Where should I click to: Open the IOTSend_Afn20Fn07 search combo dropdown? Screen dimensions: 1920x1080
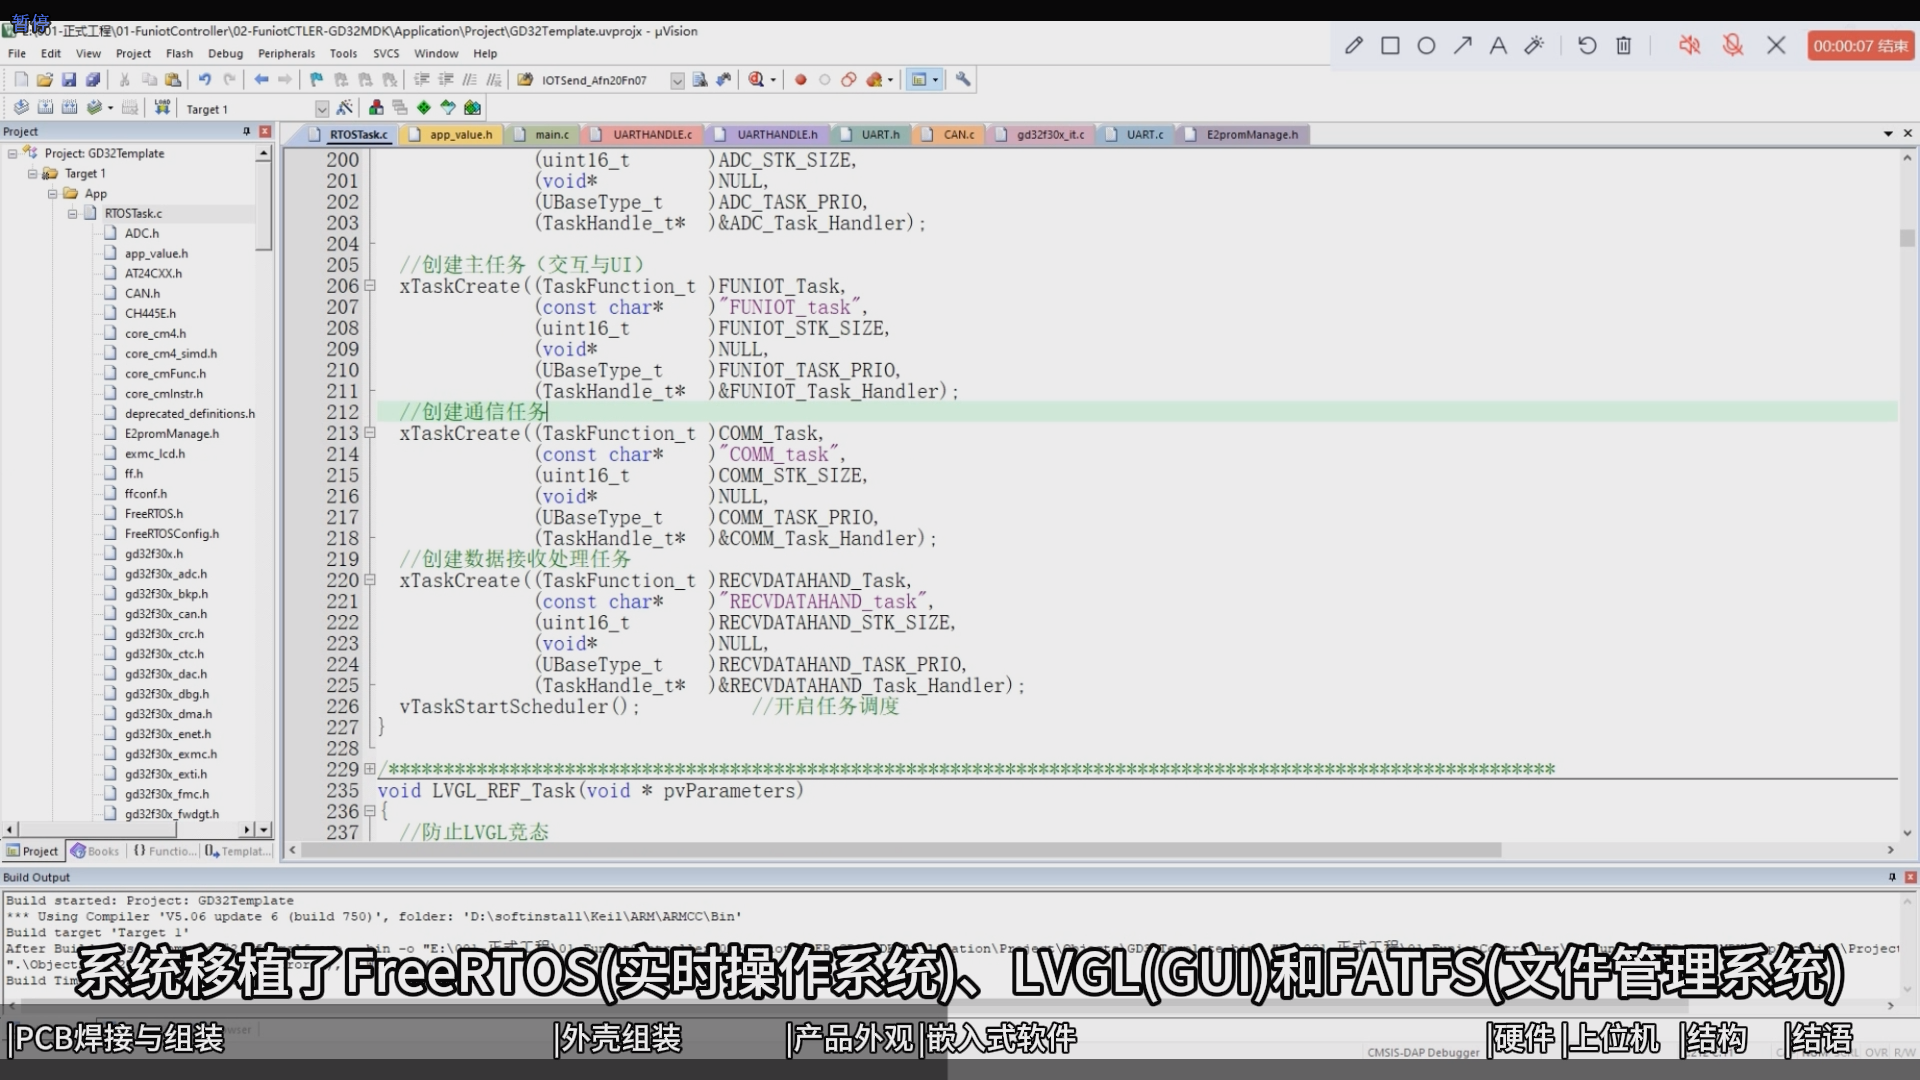[x=677, y=81]
